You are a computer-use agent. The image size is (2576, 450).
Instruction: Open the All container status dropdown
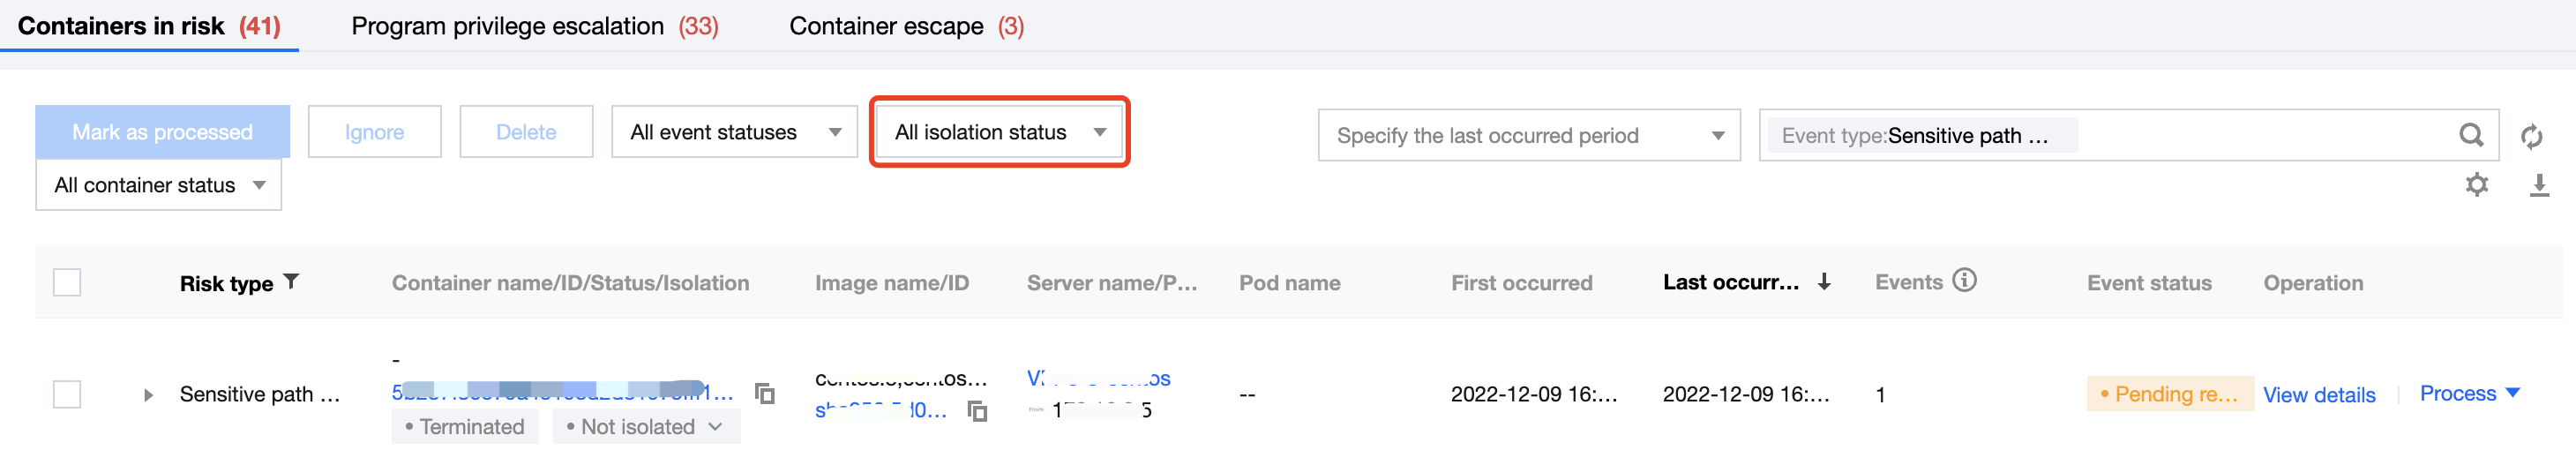coord(158,185)
